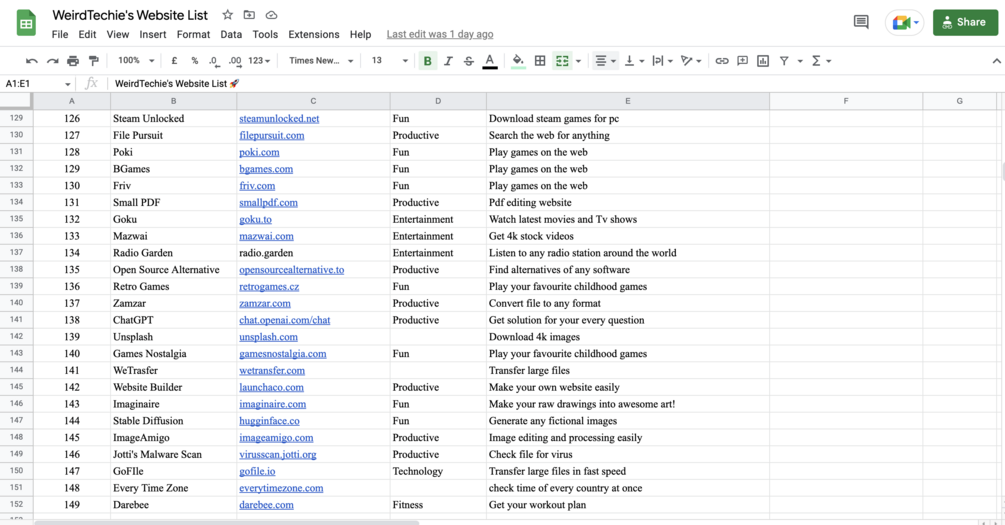Screen dimensions: 1005x525
Task: Open the Insert menu
Action: pyautogui.click(x=153, y=35)
